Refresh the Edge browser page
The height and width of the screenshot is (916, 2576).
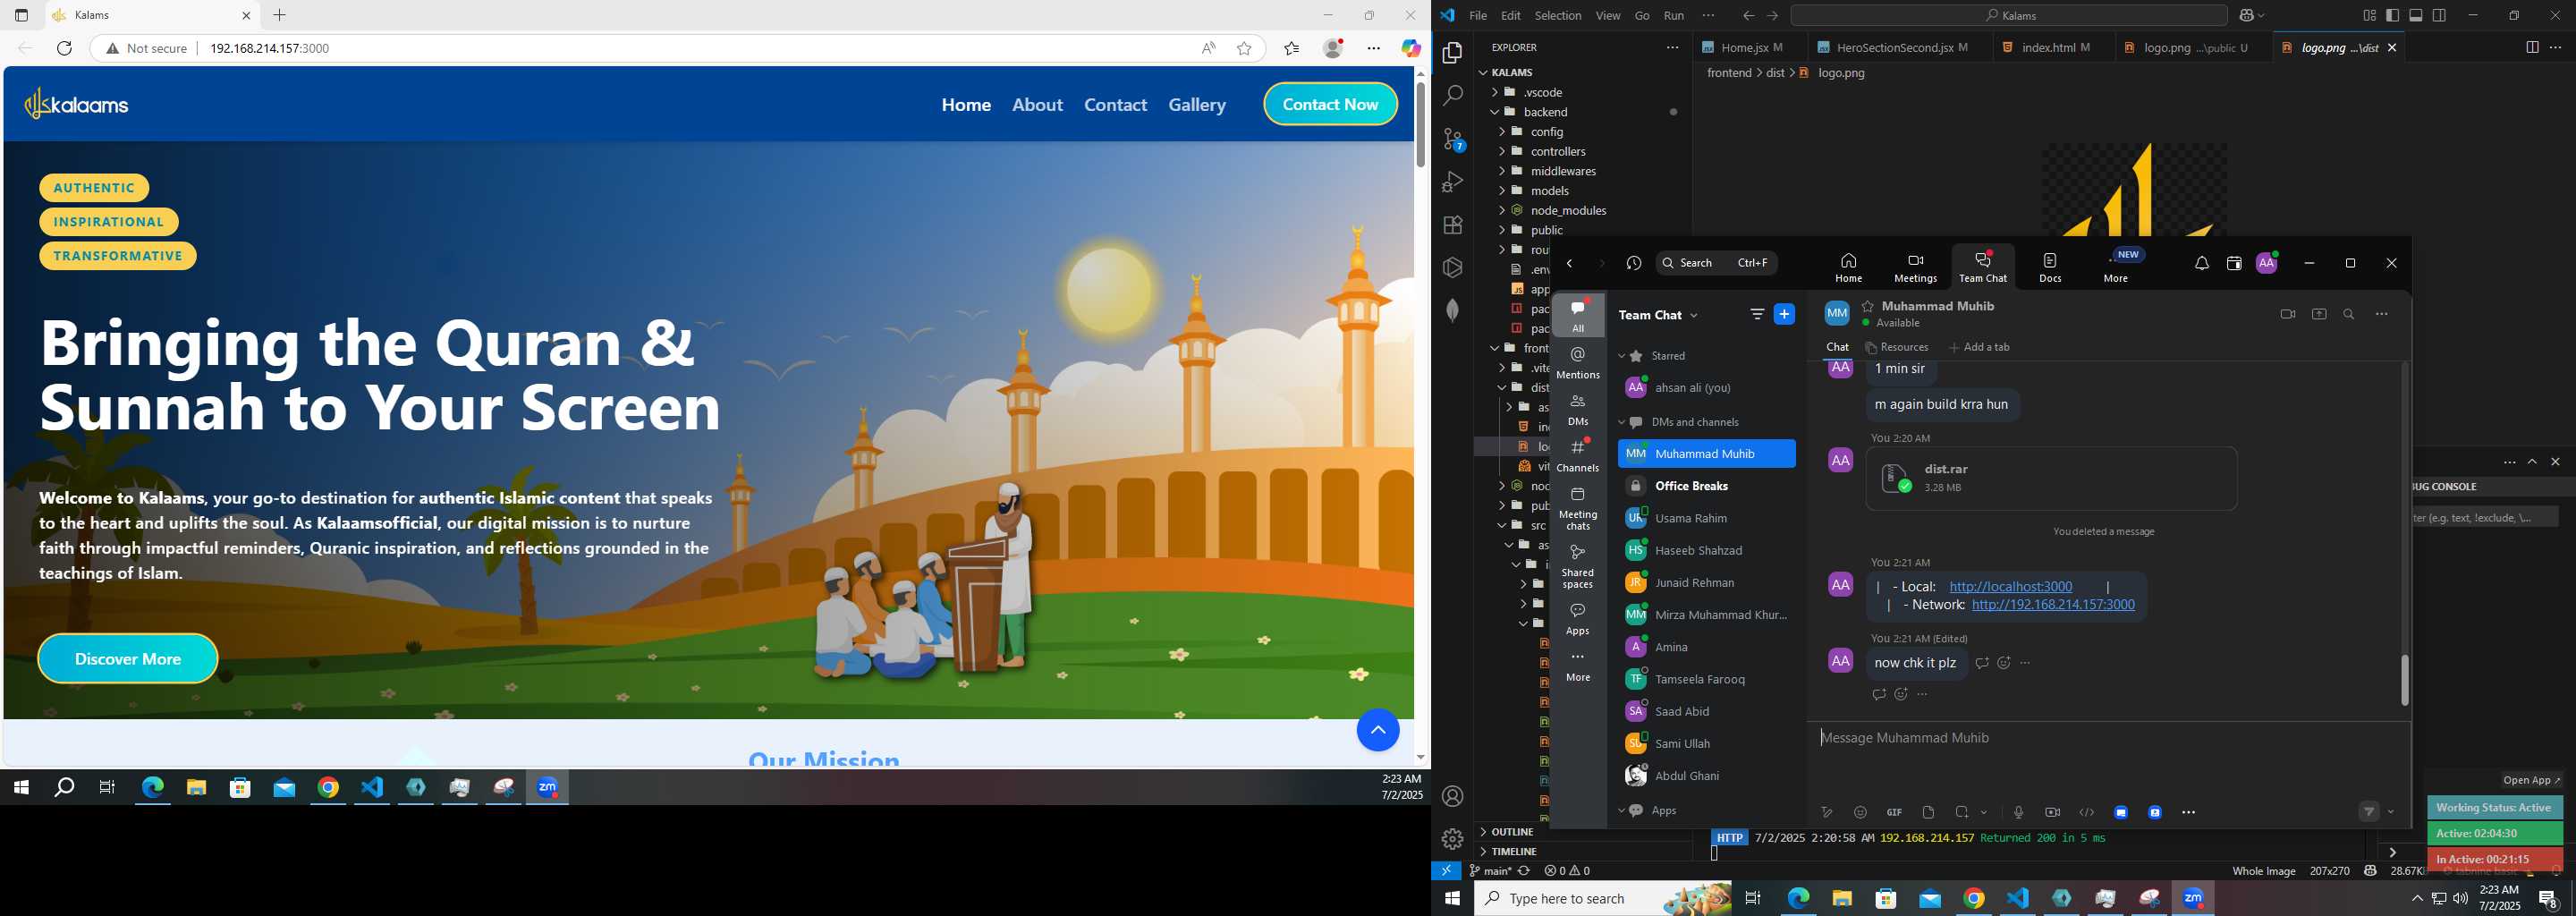coord(65,48)
